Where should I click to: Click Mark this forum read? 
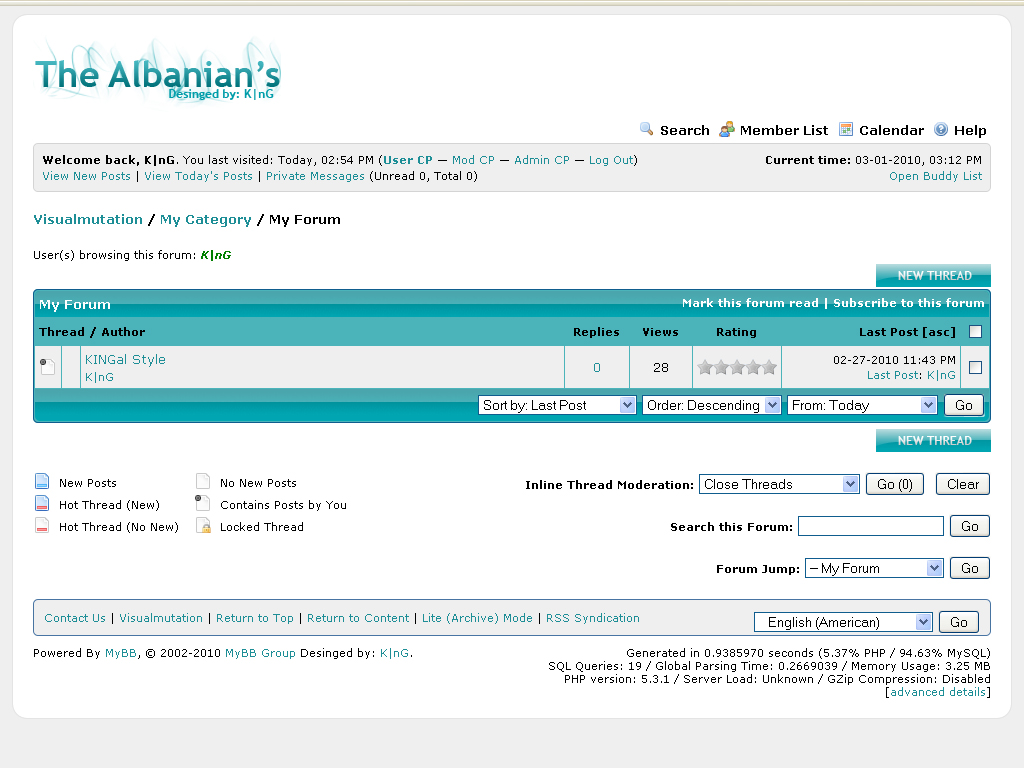749,303
